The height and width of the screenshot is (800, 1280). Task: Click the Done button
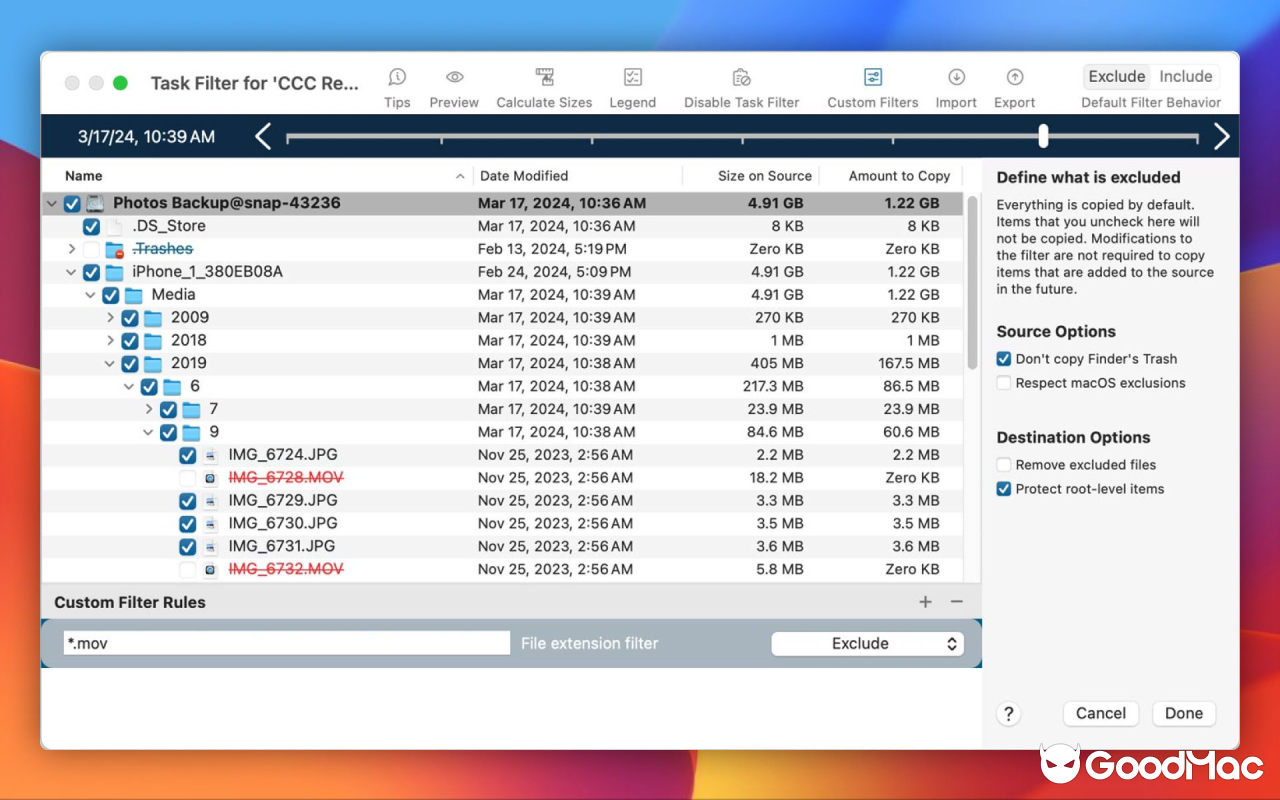[x=1183, y=713]
